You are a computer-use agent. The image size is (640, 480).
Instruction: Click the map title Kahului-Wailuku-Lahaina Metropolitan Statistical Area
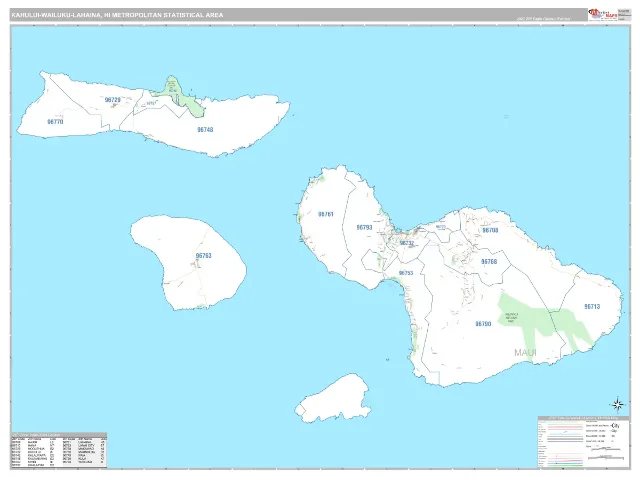pos(117,15)
